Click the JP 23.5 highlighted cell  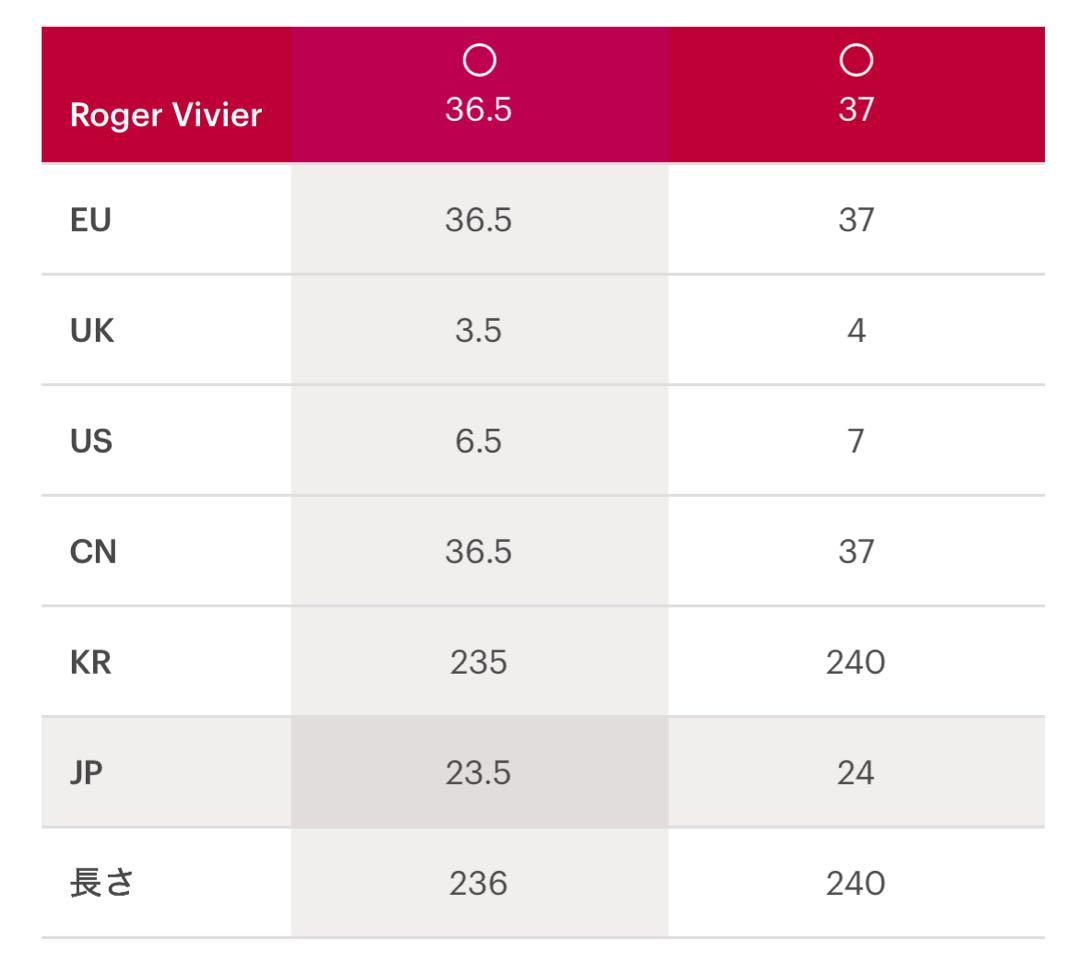point(479,773)
